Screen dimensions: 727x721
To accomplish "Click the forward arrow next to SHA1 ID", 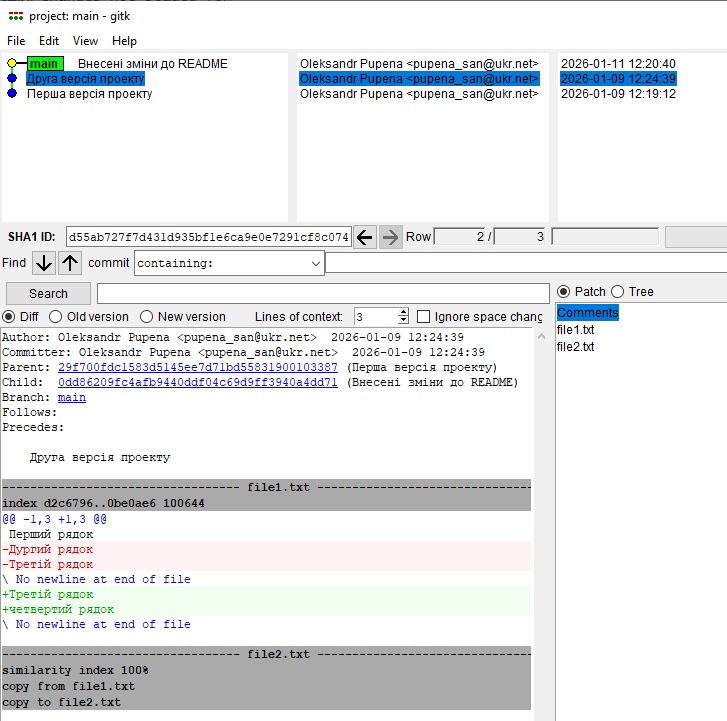I will point(391,237).
